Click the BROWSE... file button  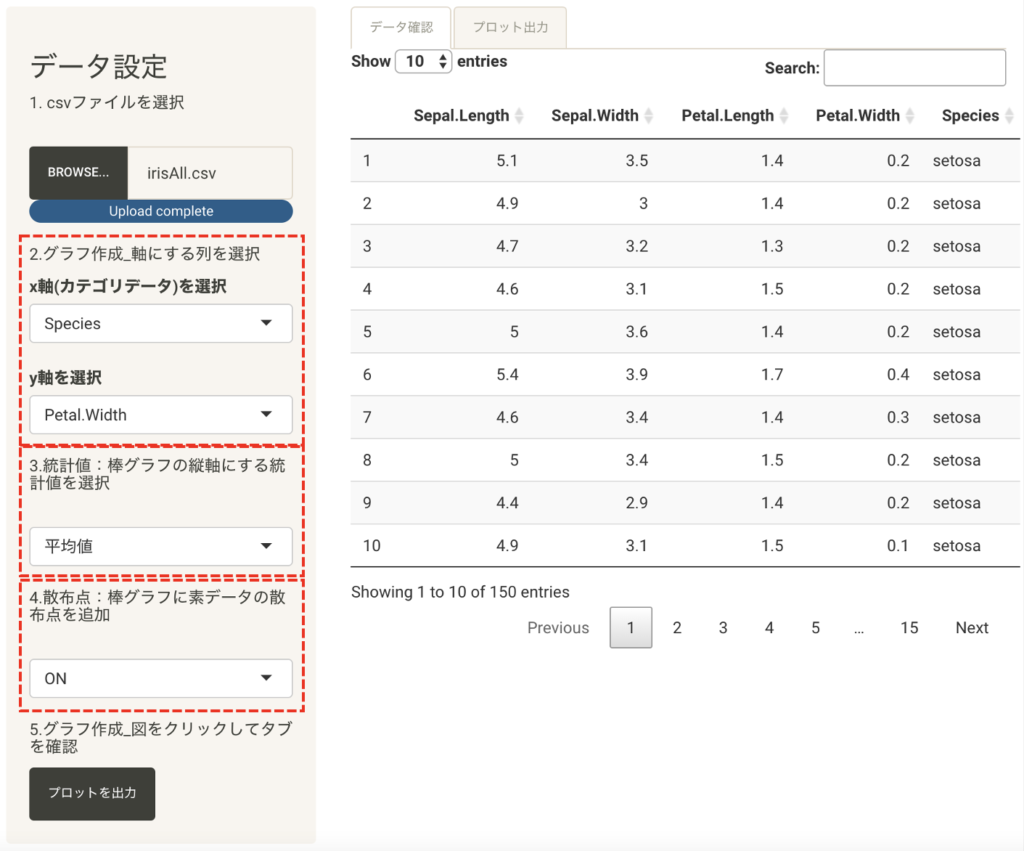tap(78, 173)
